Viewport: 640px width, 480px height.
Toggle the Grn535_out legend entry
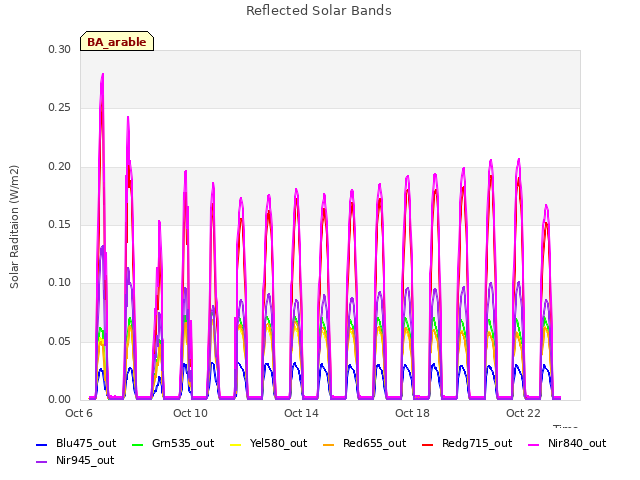click(x=173, y=444)
